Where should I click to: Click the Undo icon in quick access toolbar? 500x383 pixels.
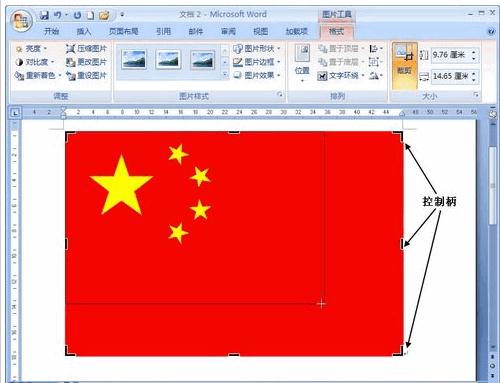(58, 15)
